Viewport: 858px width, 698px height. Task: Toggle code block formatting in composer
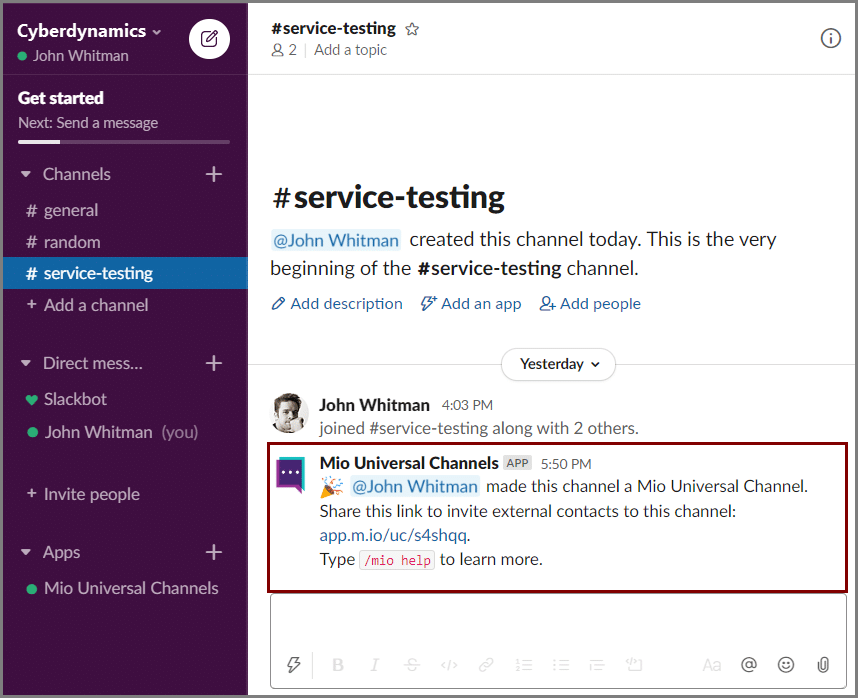[634, 665]
